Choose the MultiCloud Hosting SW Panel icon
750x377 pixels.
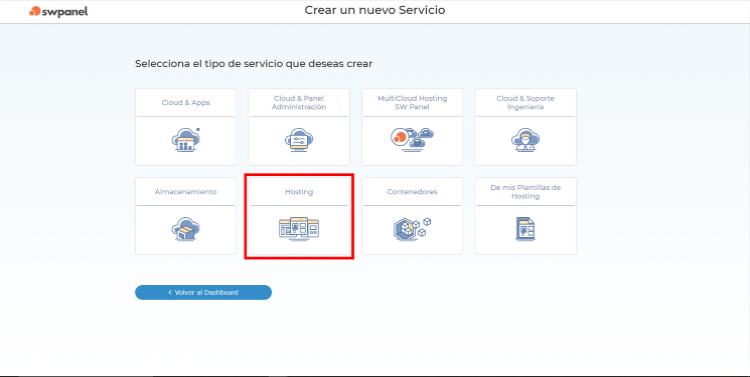(412, 139)
